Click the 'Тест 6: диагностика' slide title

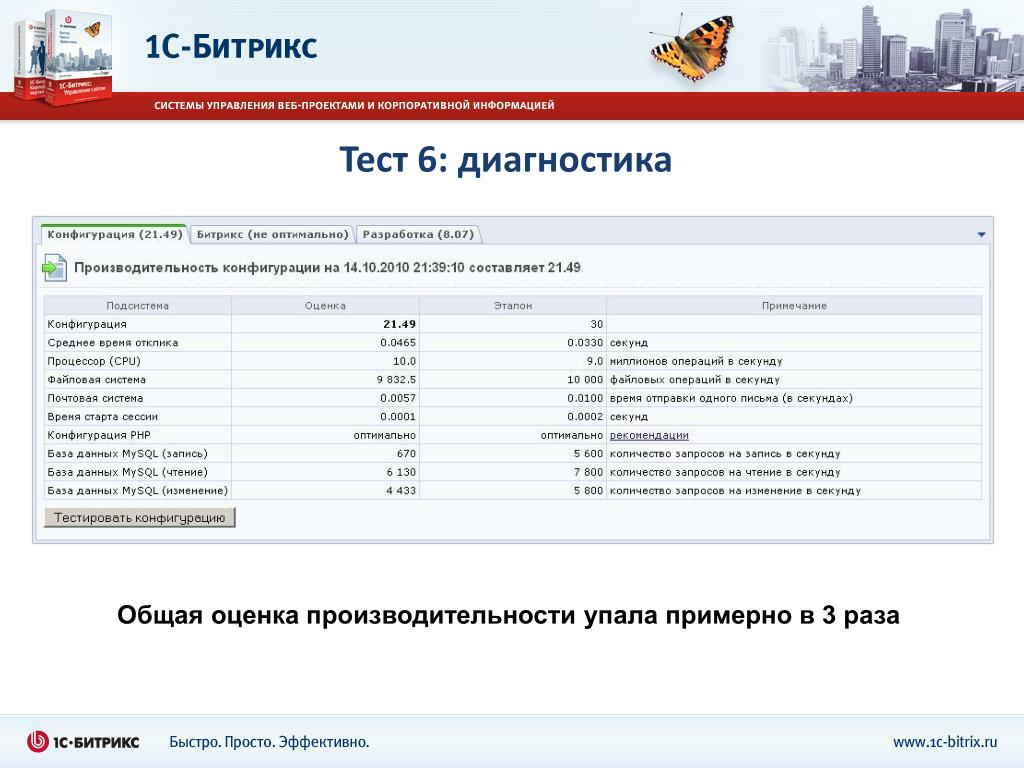click(505, 160)
